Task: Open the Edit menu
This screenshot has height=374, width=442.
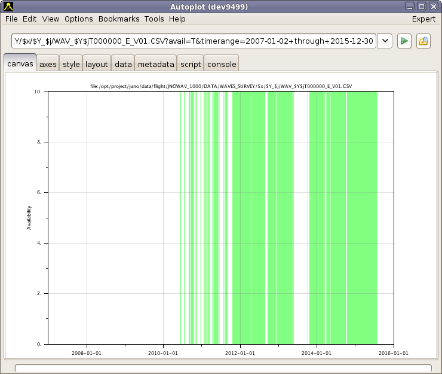Action: [29, 19]
